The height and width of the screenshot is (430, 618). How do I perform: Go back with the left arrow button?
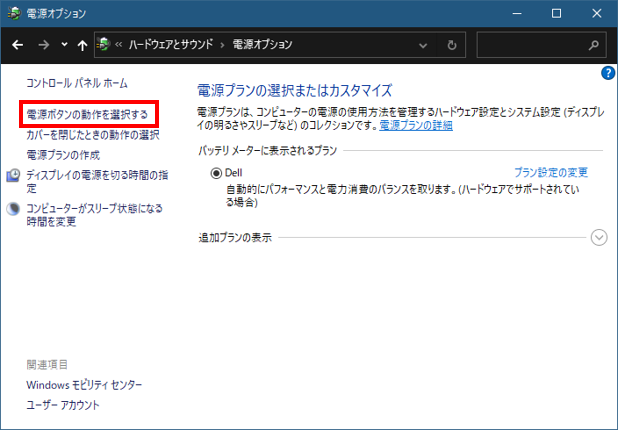coord(17,45)
